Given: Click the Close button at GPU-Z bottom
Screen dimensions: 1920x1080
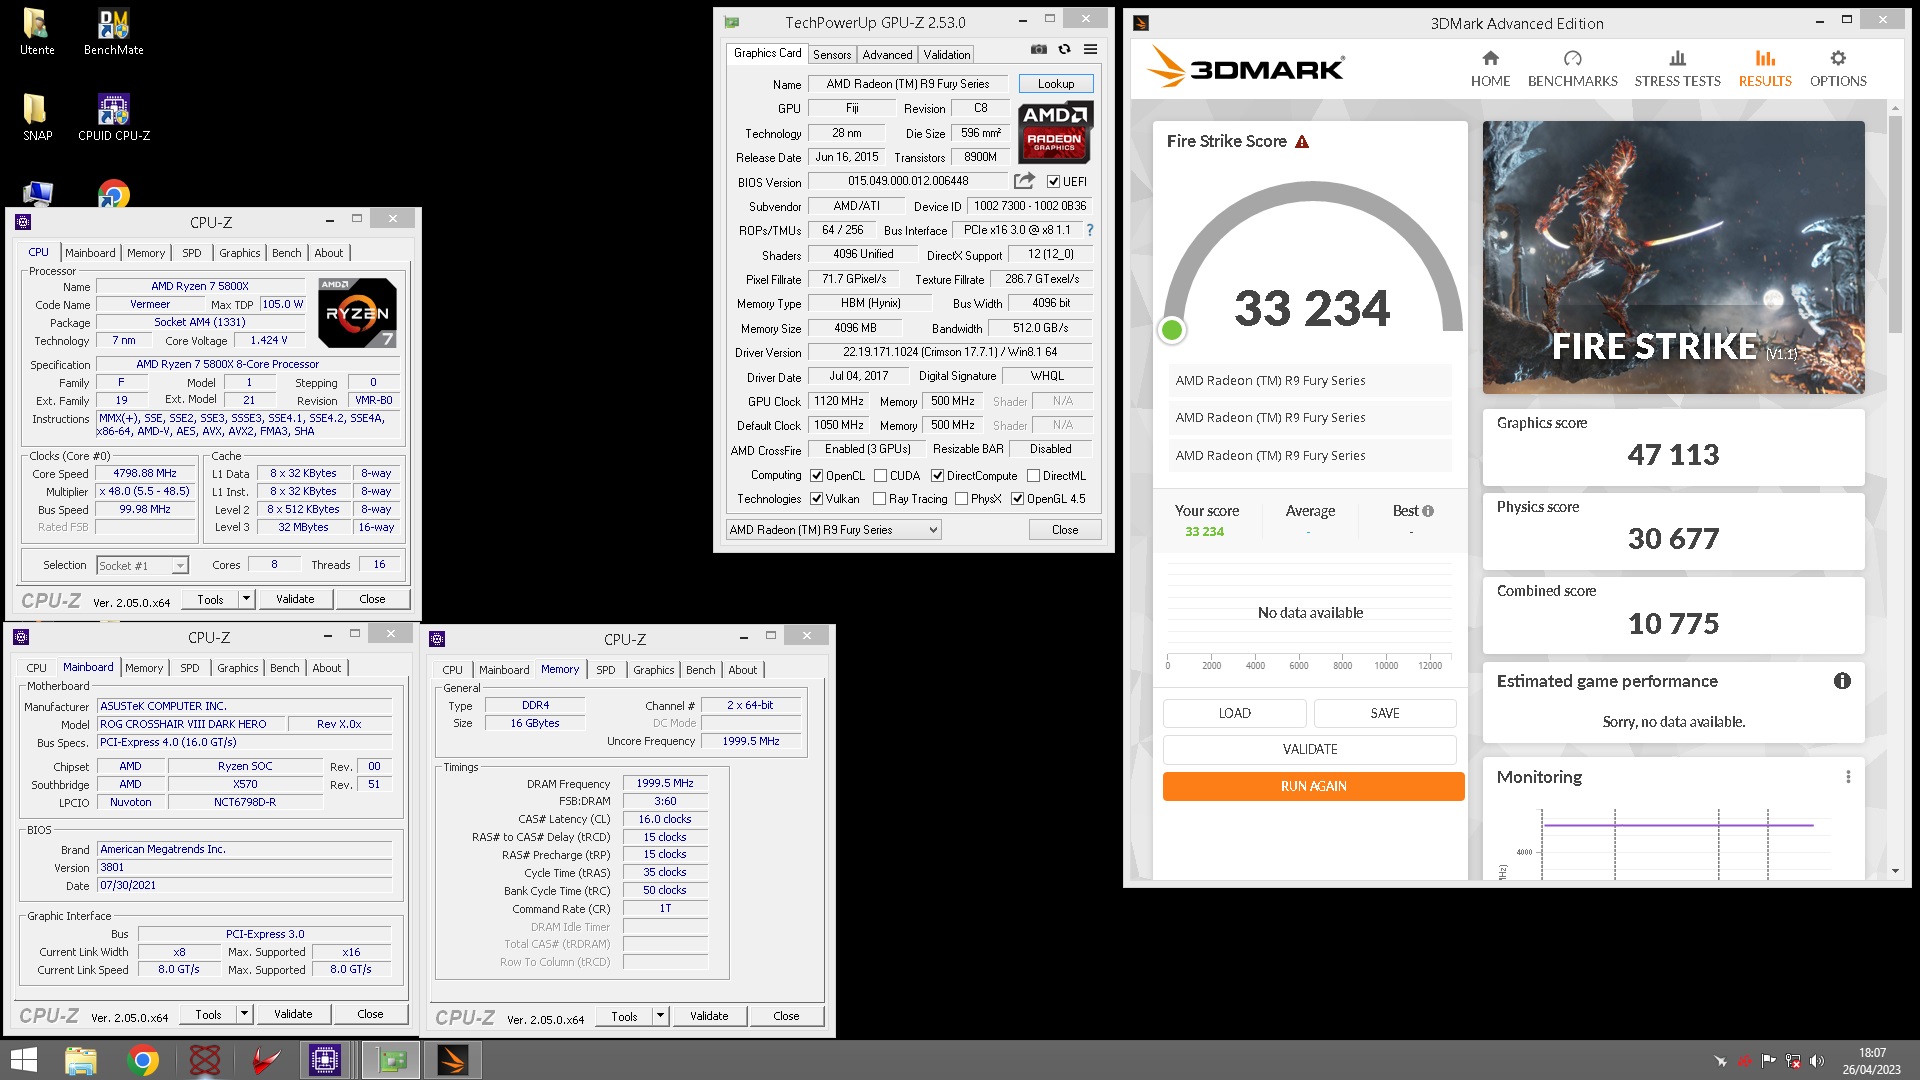Looking at the screenshot, I should [1065, 530].
